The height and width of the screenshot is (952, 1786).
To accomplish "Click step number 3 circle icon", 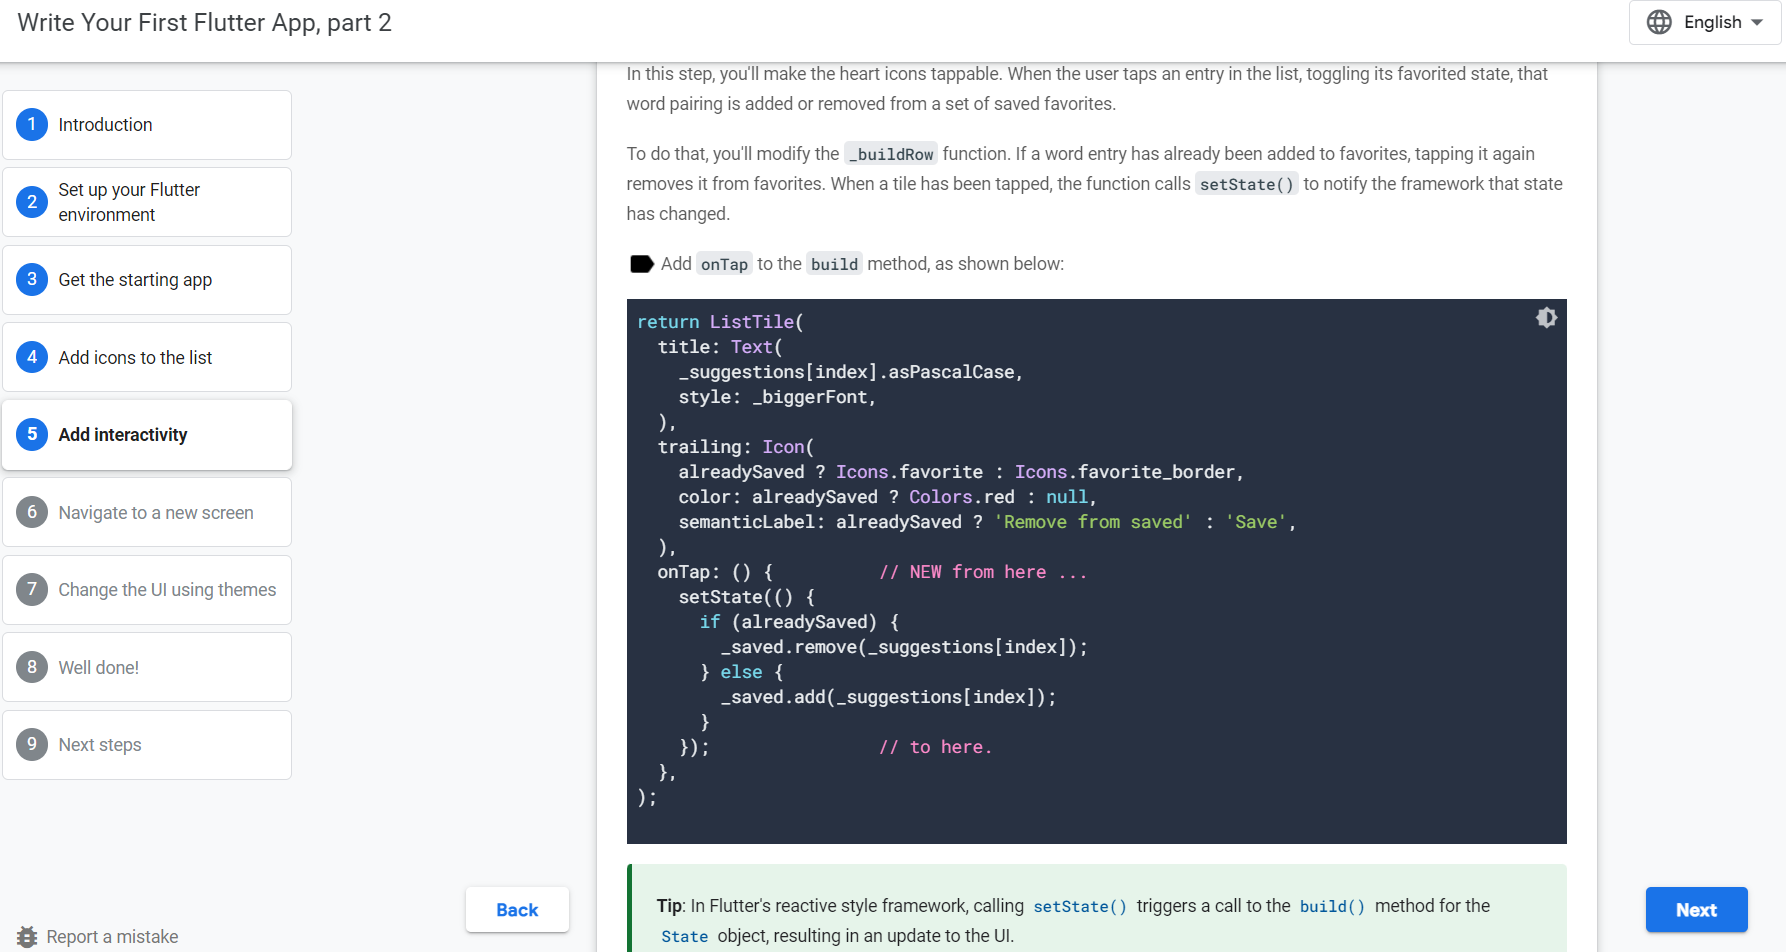I will (x=32, y=280).
